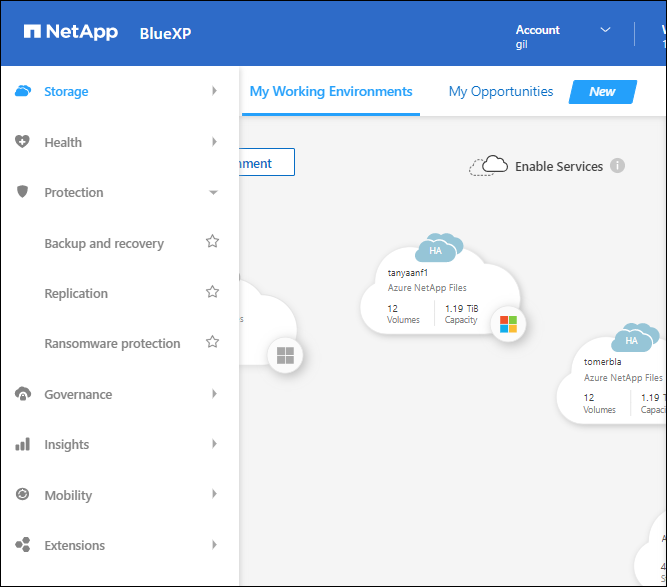
Task: Toggle the Replication favorite star
Action: (x=212, y=292)
